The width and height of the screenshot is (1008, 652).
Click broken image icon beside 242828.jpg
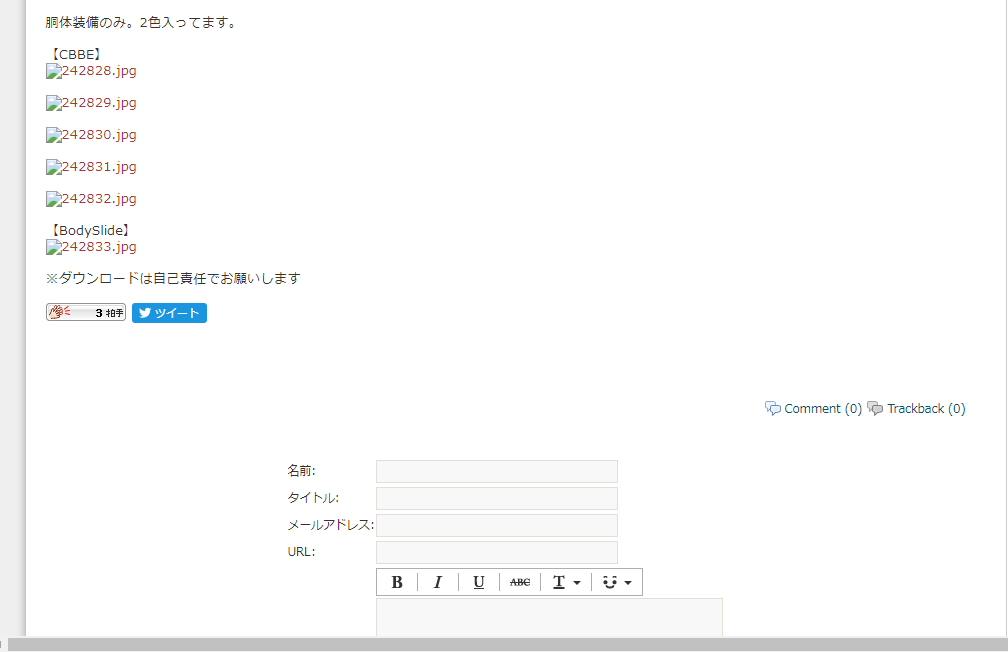(x=53, y=71)
